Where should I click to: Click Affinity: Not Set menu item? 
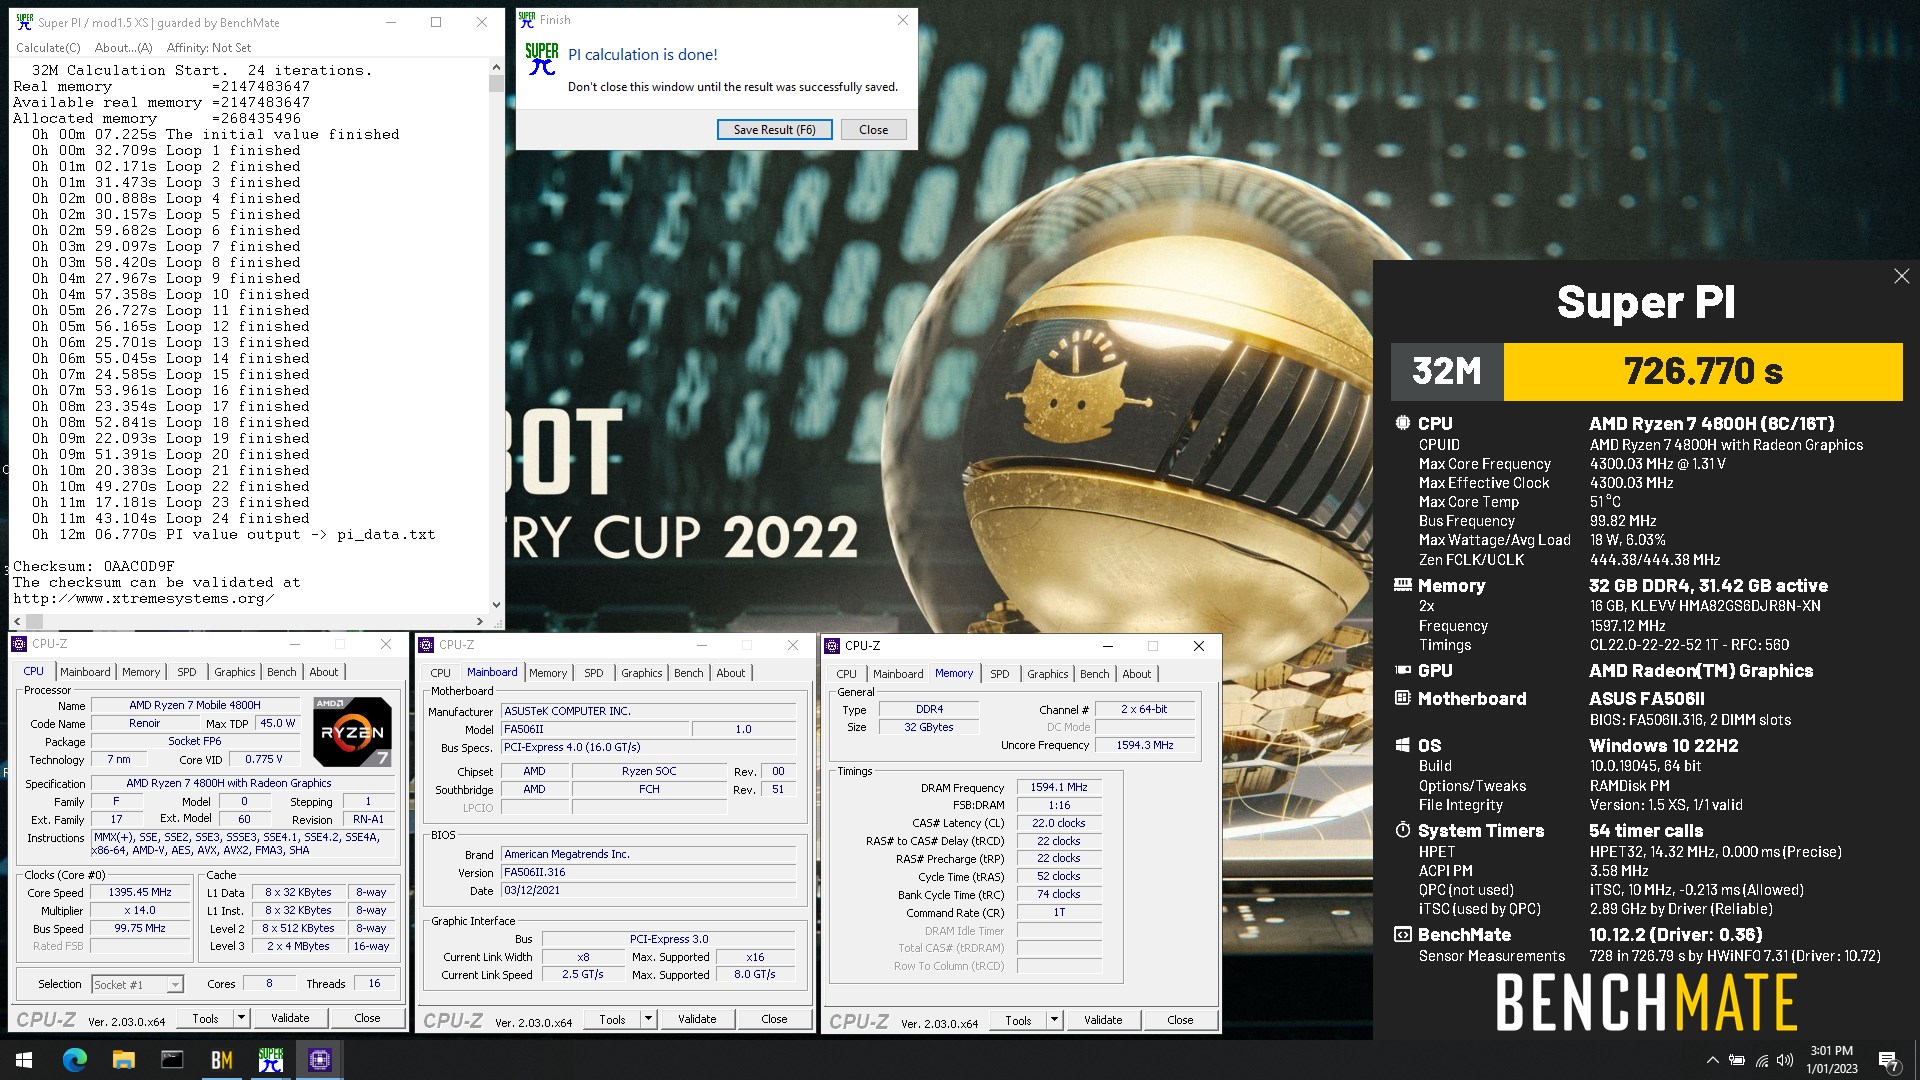tap(208, 47)
